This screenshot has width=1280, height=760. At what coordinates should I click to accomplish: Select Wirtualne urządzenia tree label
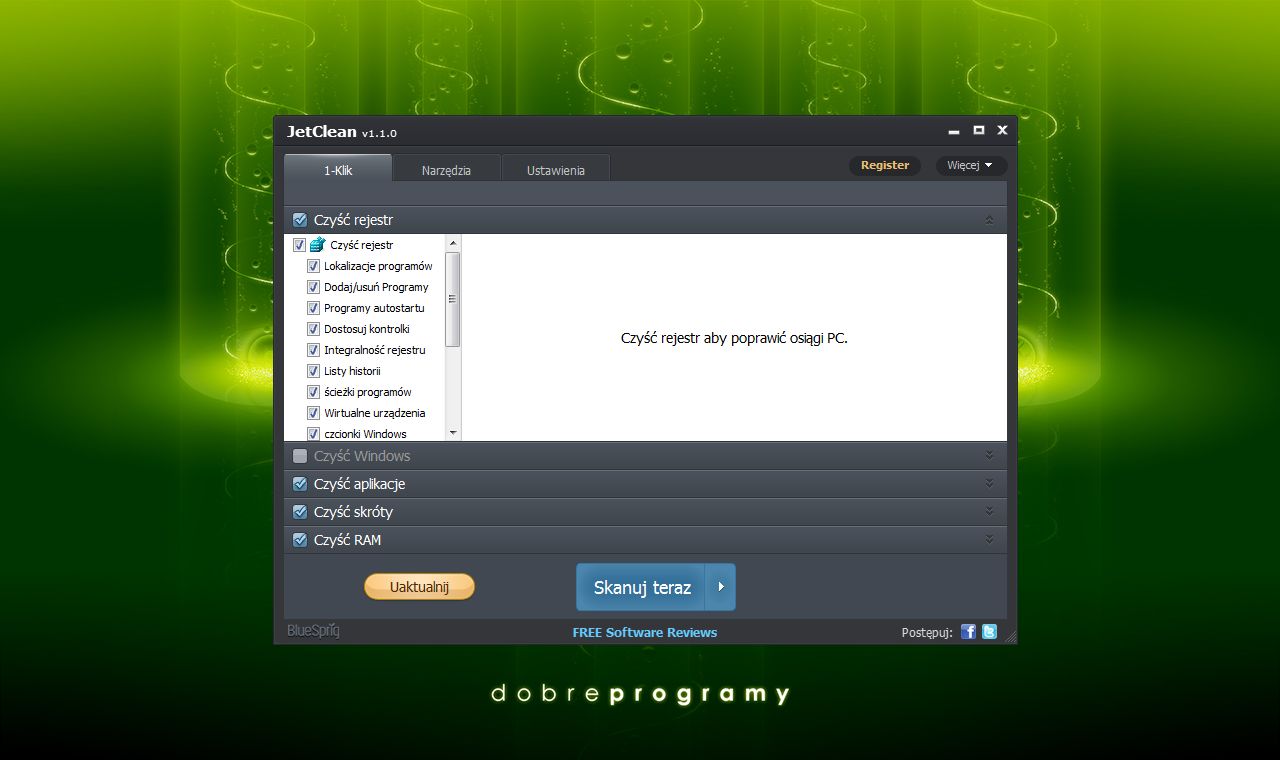tap(375, 413)
